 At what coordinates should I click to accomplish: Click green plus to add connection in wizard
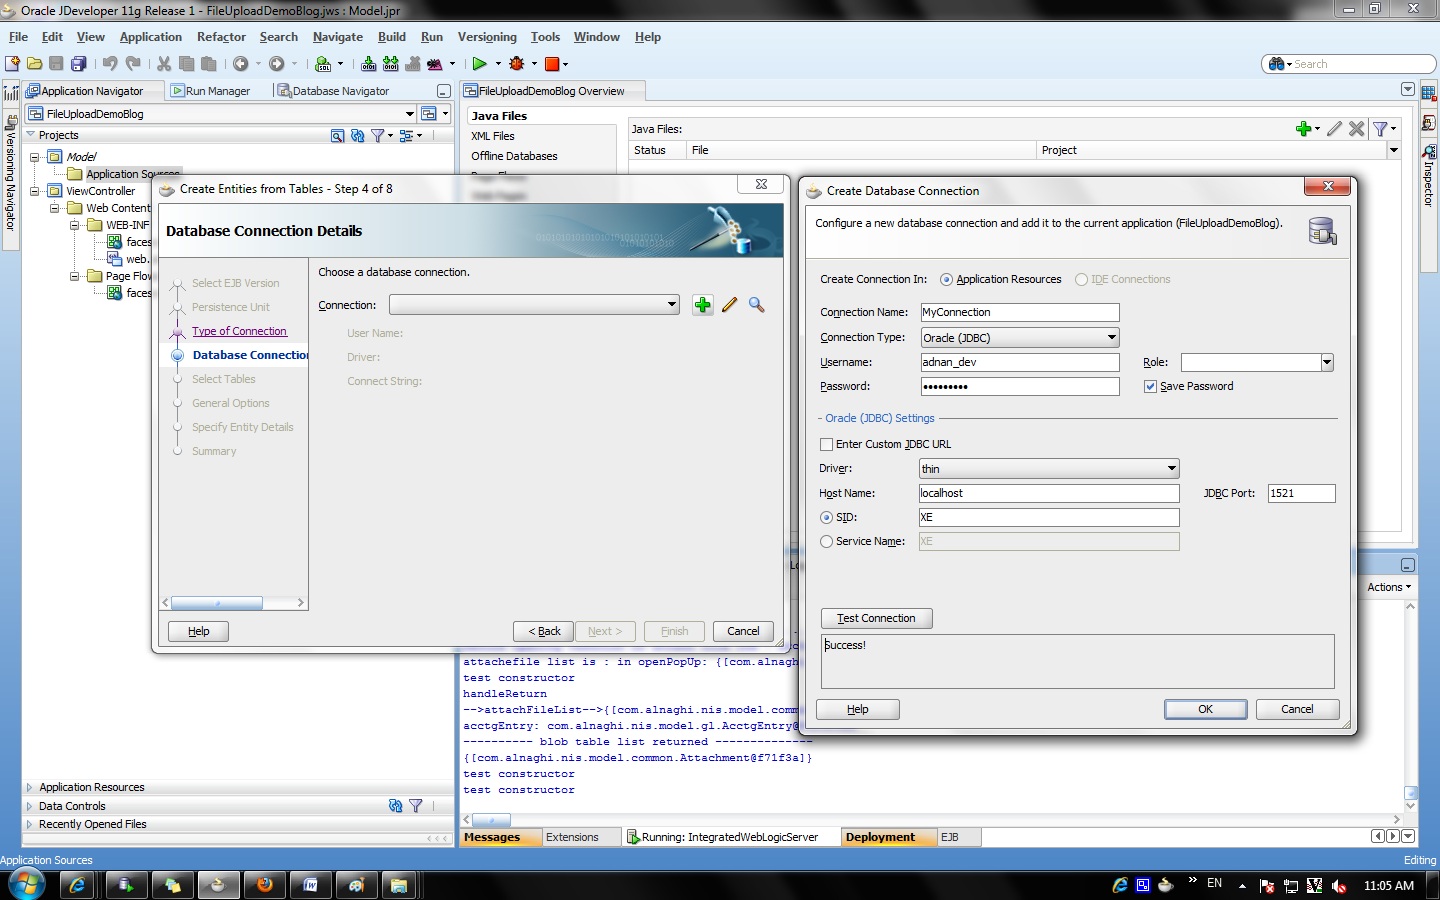(703, 305)
